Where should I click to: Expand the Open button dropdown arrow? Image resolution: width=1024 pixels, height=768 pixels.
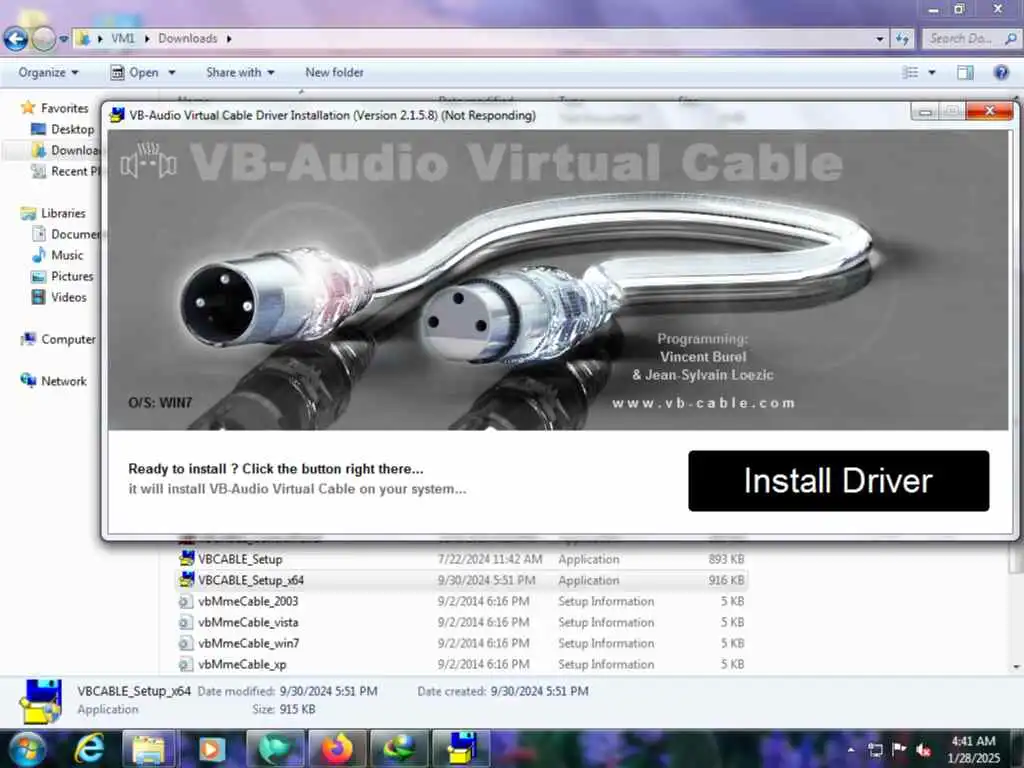(172, 72)
